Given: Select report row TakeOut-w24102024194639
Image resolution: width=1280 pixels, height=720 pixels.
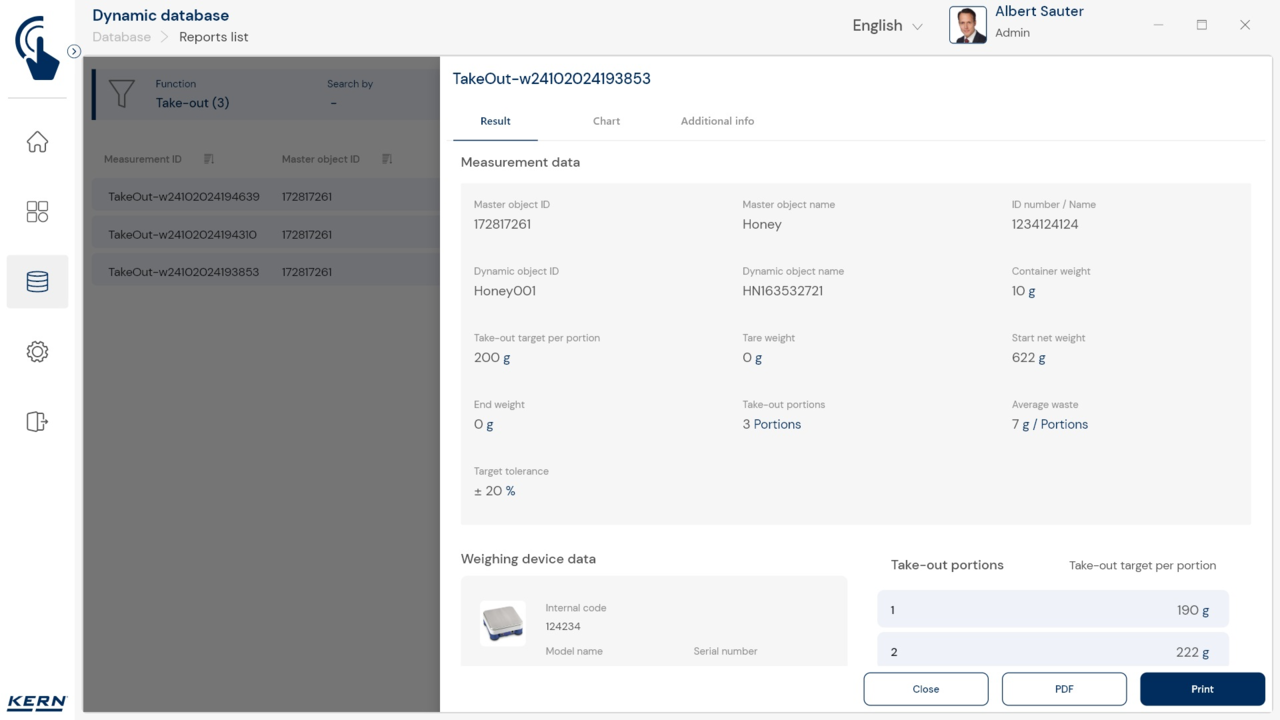Looking at the screenshot, I should point(184,197).
